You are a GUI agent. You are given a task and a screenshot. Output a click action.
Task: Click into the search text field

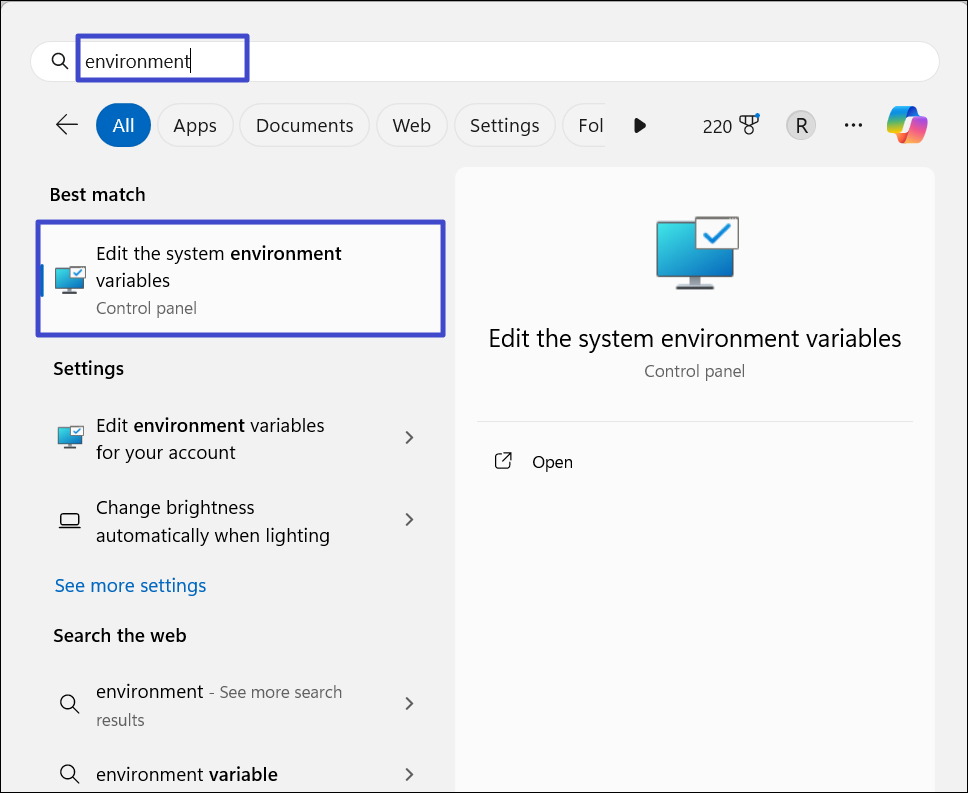point(500,61)
